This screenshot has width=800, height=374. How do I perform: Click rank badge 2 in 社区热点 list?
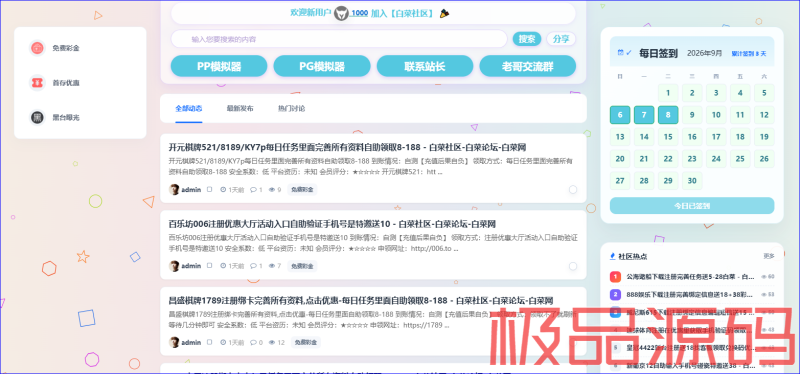pyautogui.click(x=615, y=294)
